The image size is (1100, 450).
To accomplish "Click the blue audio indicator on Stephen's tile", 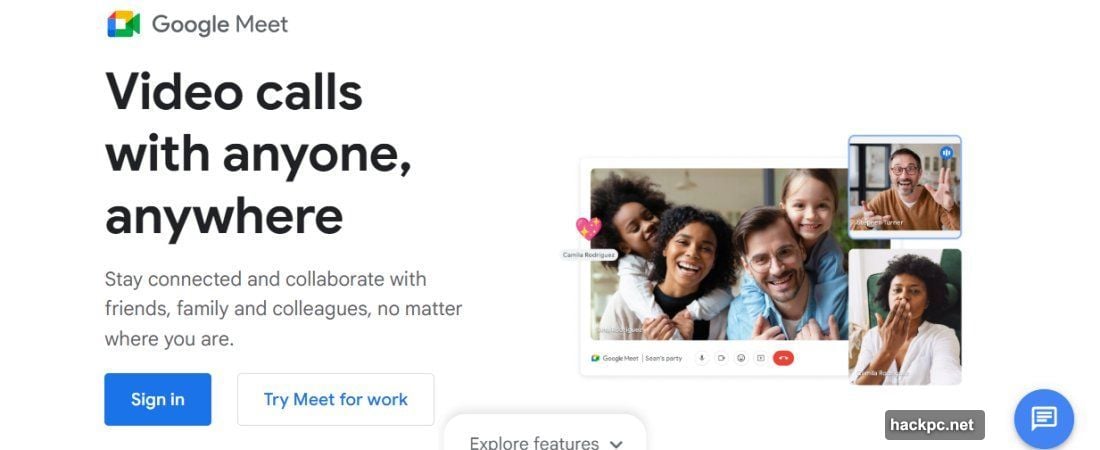I will click(x=946, y=152).
